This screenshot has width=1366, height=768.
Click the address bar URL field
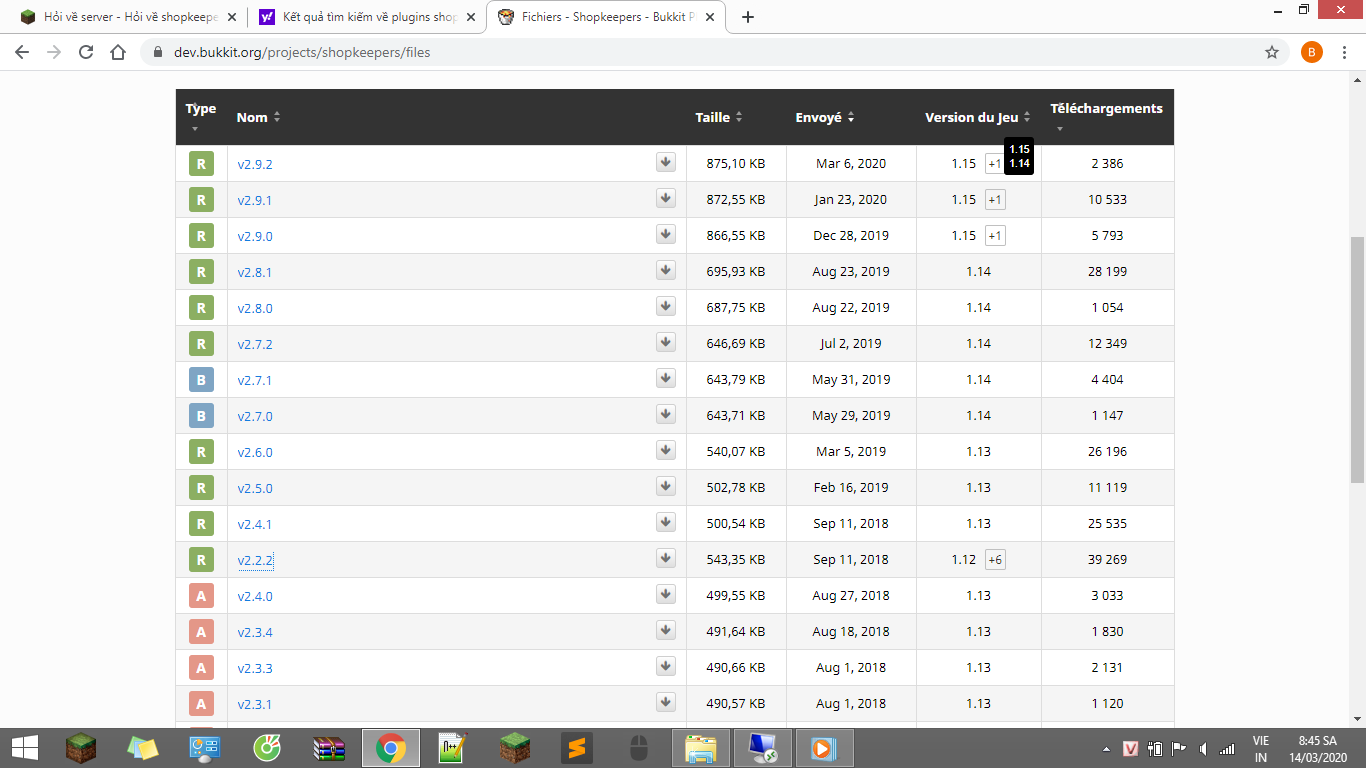pos(700,52)
